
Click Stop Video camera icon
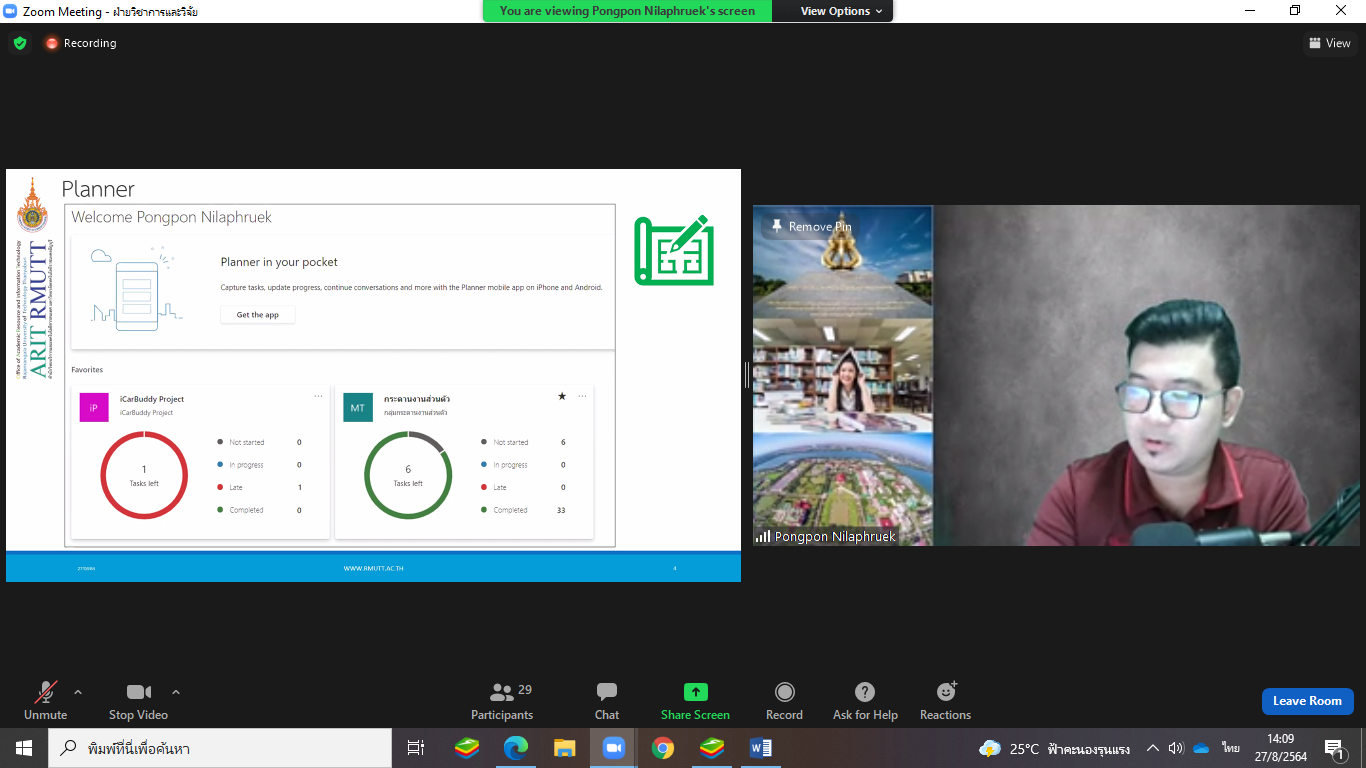point(138,692)
